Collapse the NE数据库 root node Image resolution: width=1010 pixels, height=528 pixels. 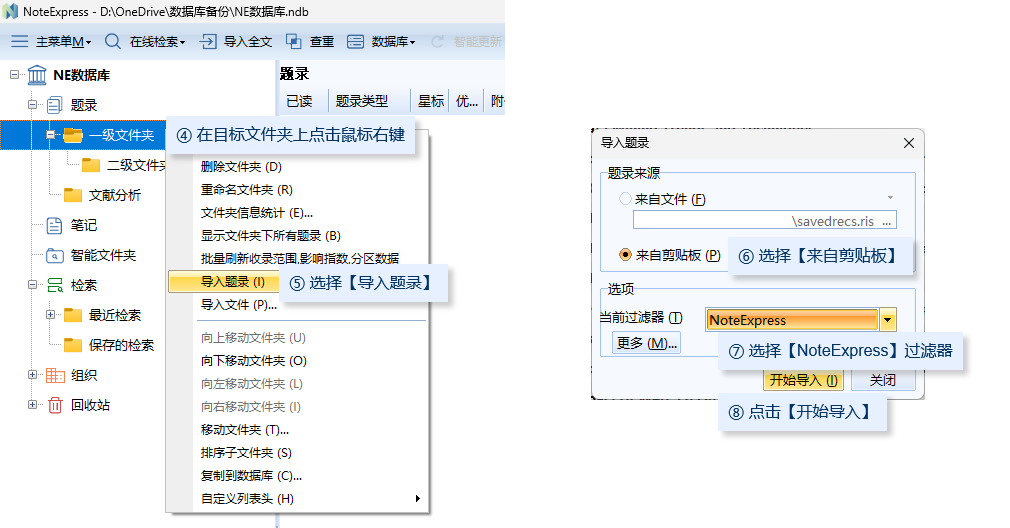14,75
